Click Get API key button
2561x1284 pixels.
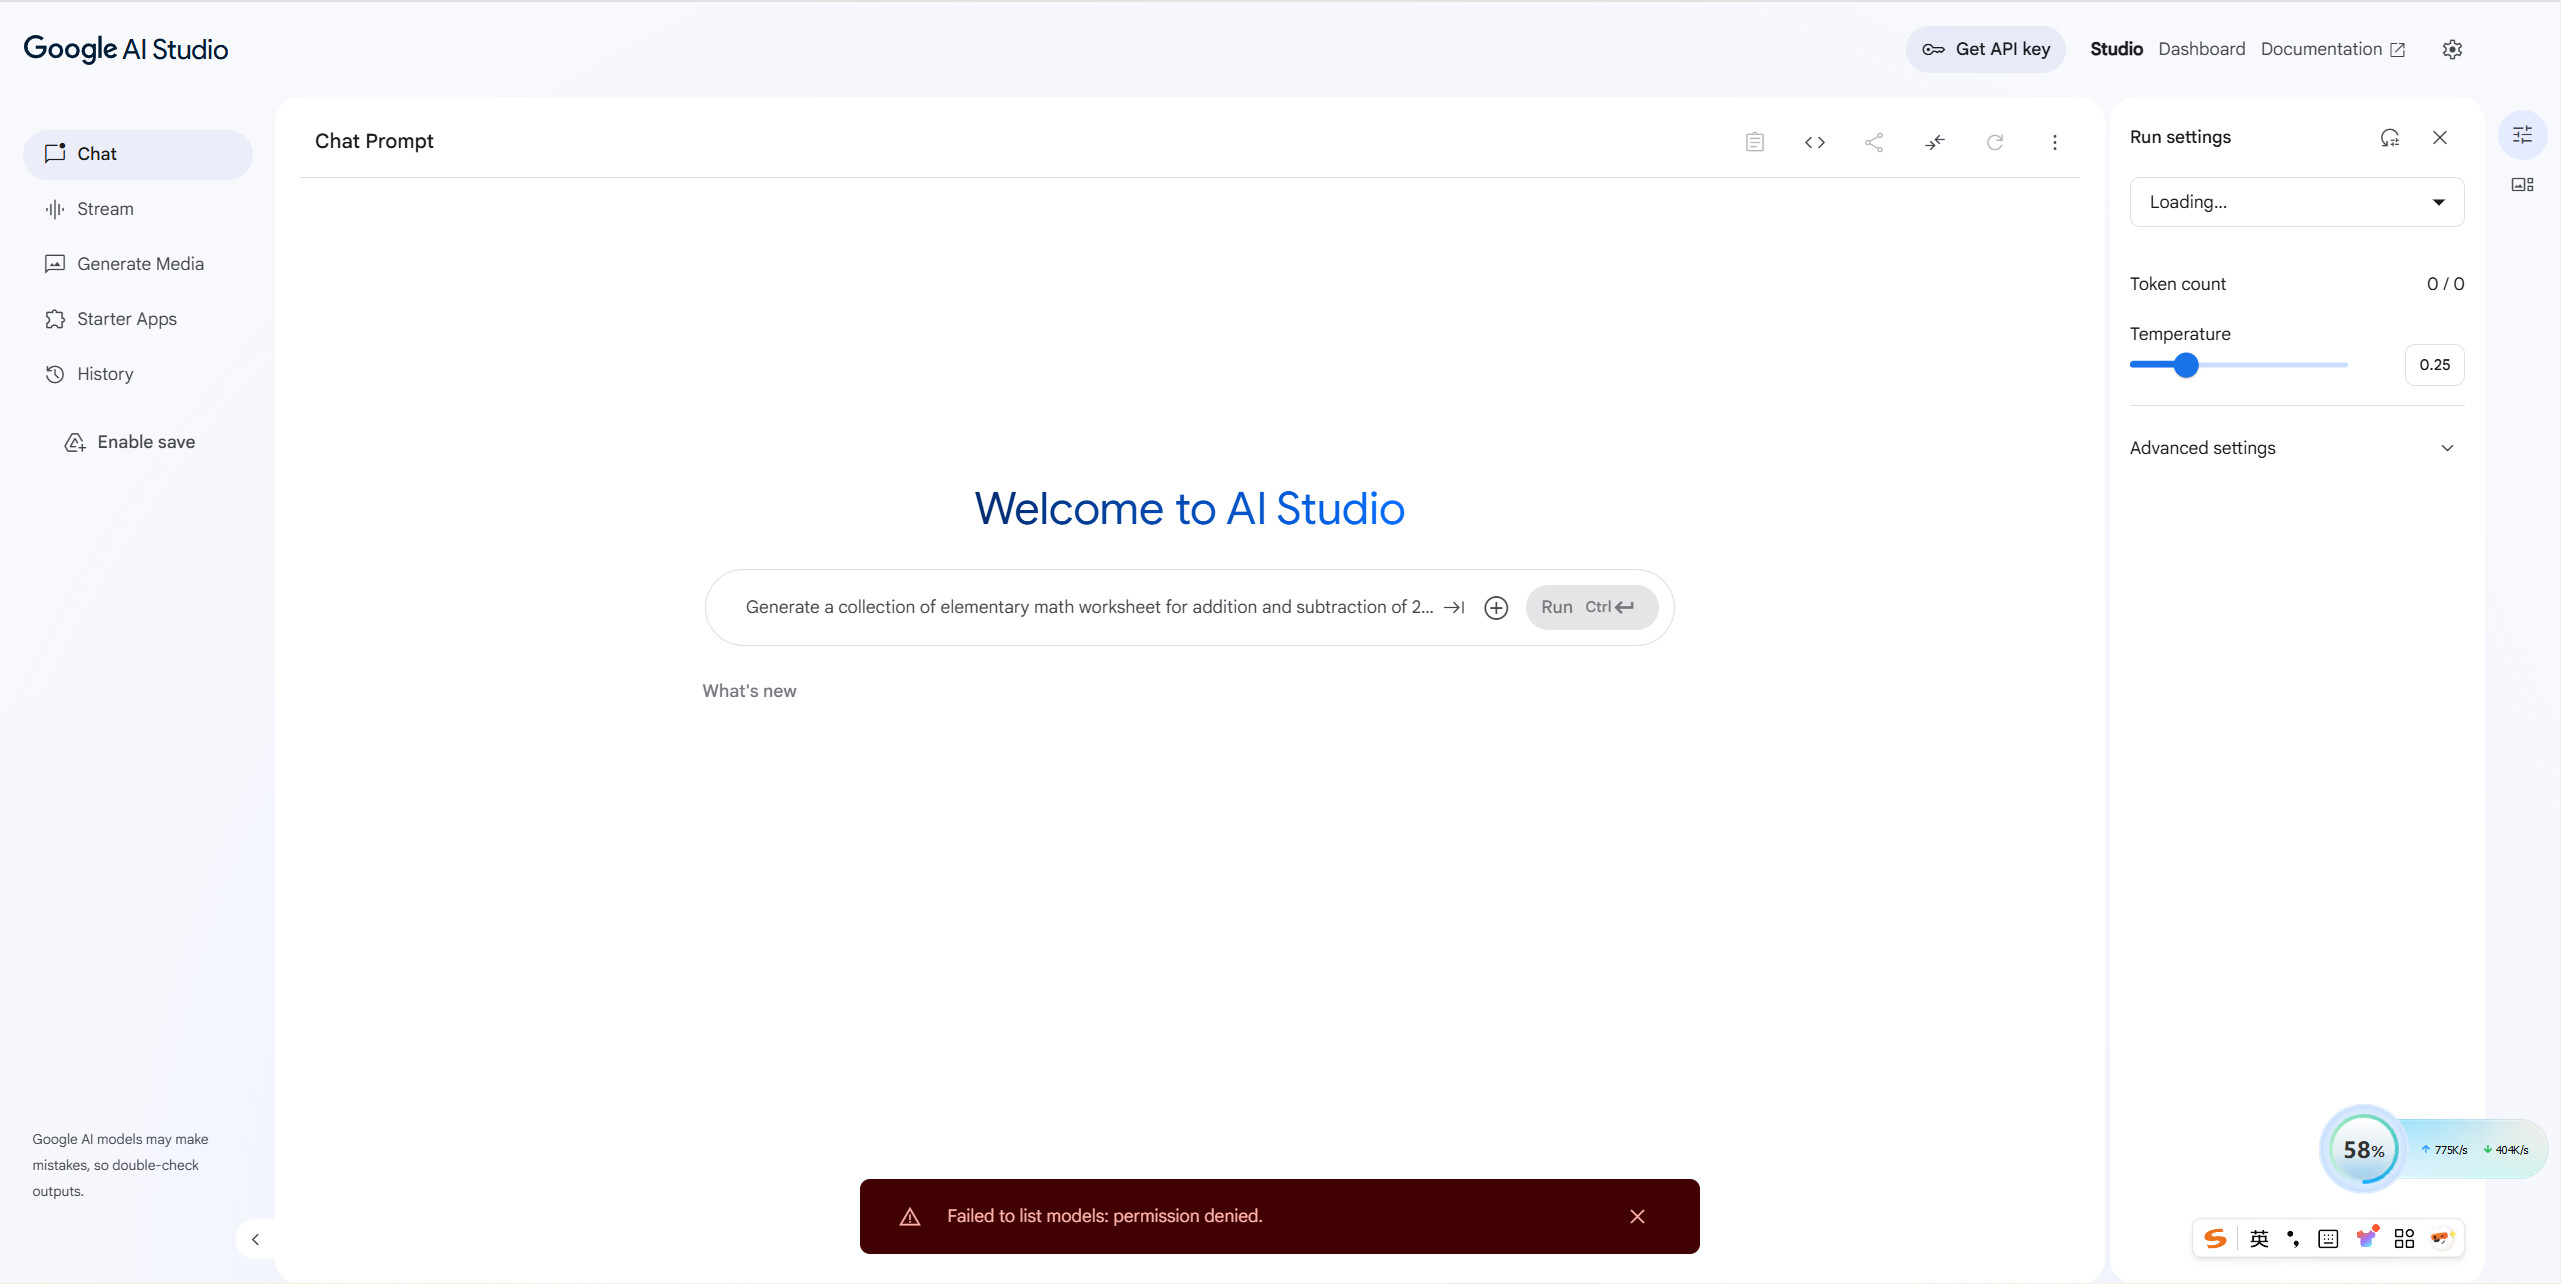click(x=1985, y=49)
